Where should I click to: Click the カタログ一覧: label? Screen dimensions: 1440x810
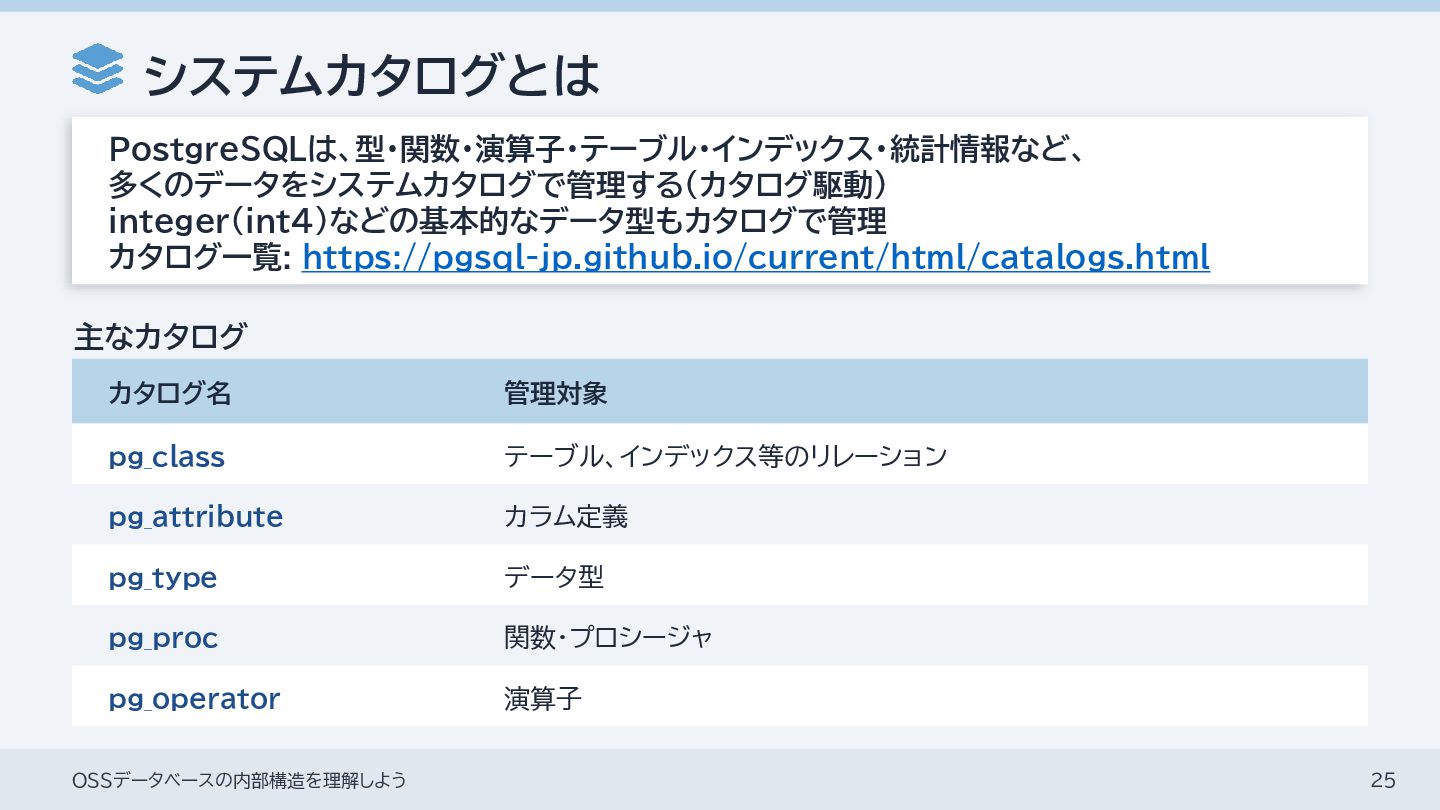(x=199, y=258)
